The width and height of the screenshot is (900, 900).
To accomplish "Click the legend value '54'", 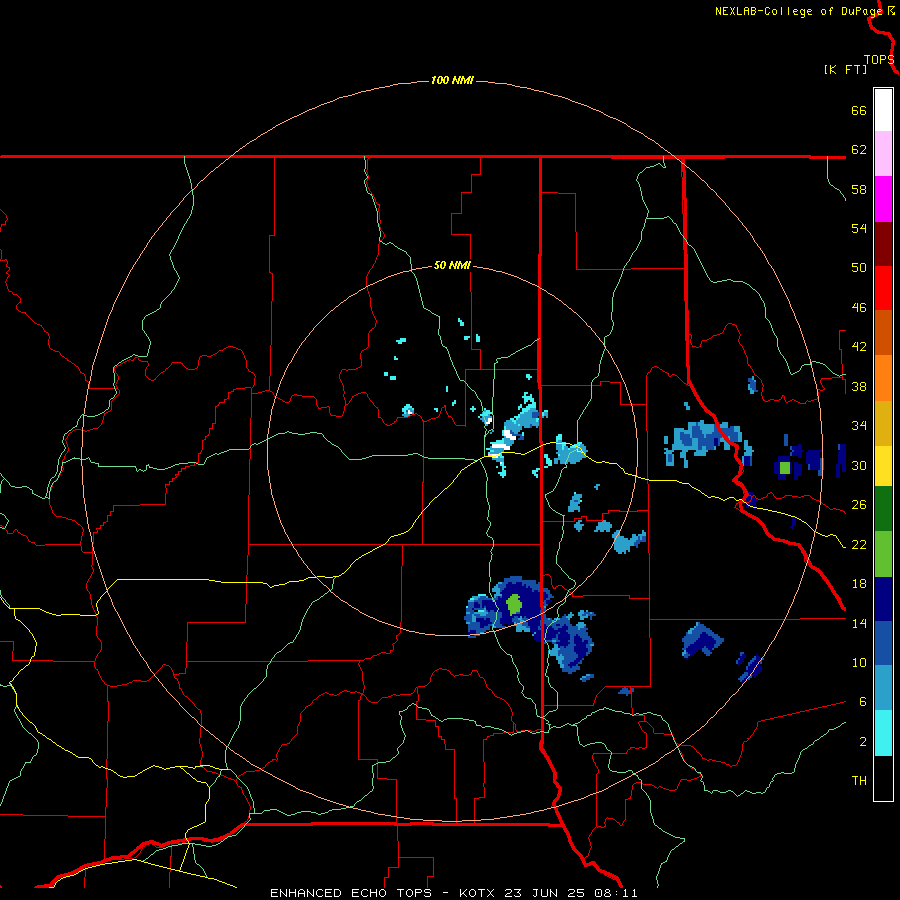I will (859, 228).
